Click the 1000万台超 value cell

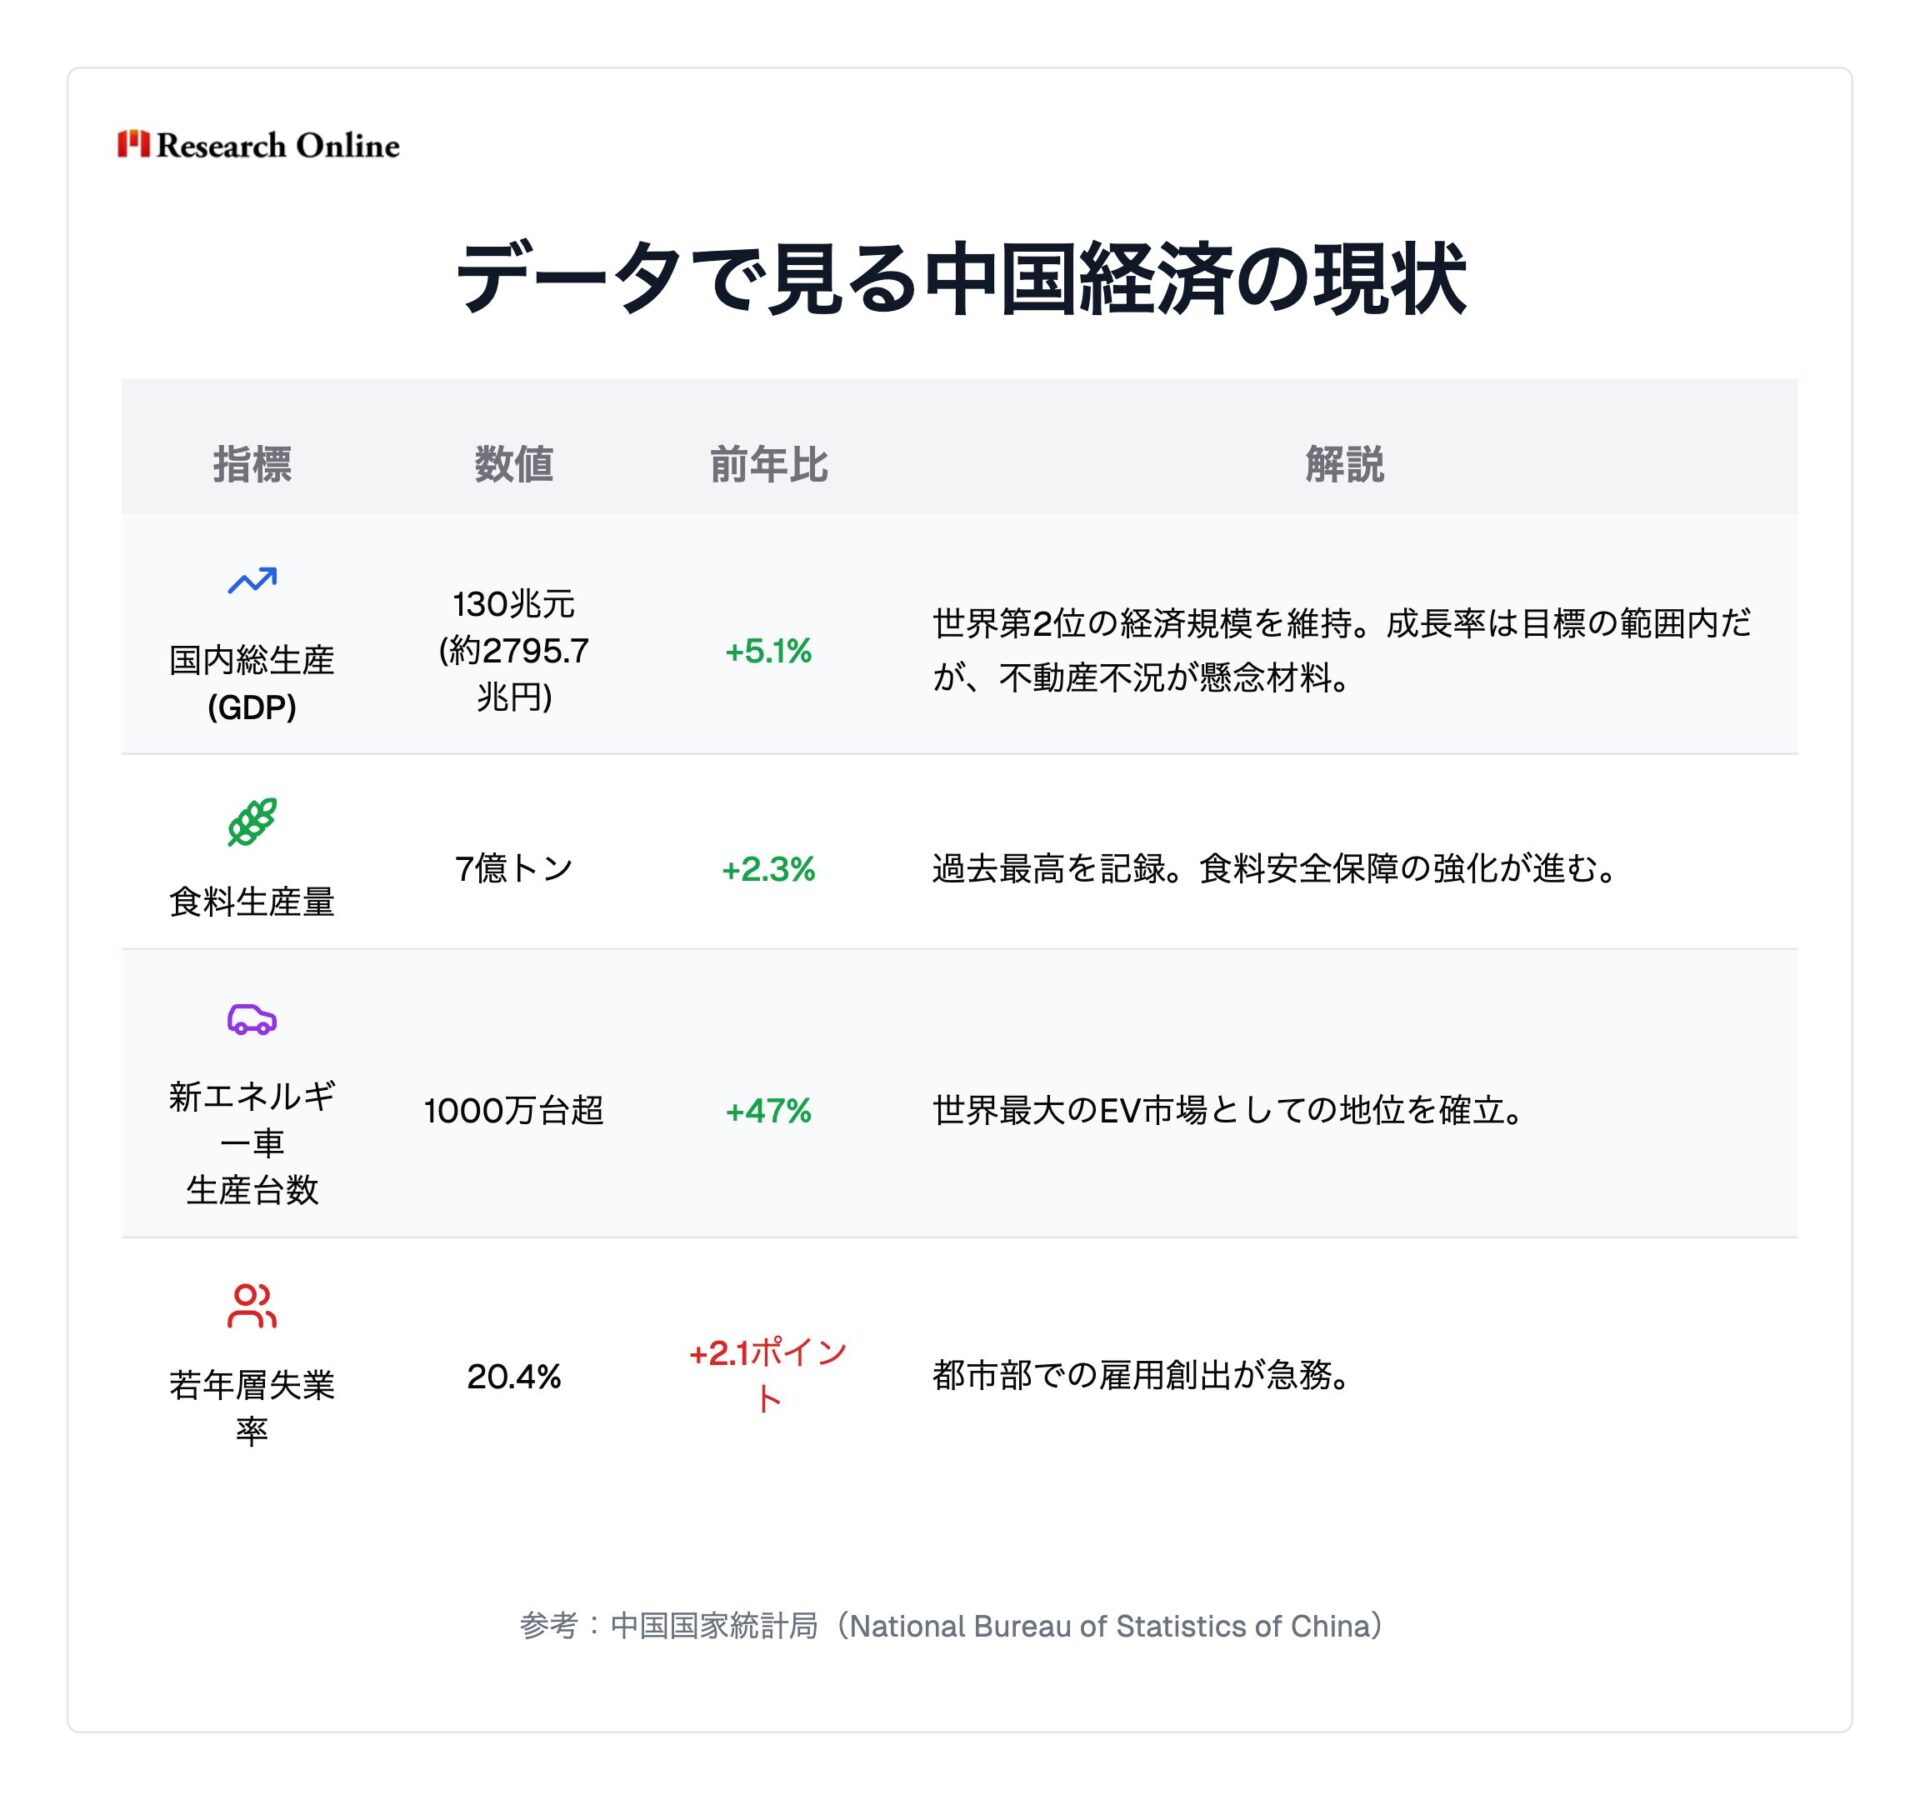513,1111
